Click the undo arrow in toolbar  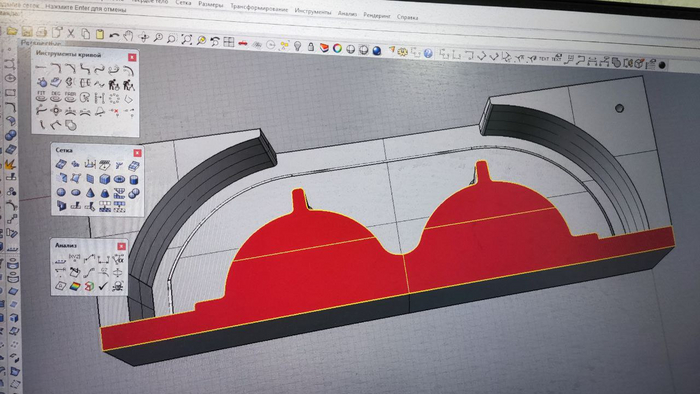pyautogui.click(x=114, y=36)
